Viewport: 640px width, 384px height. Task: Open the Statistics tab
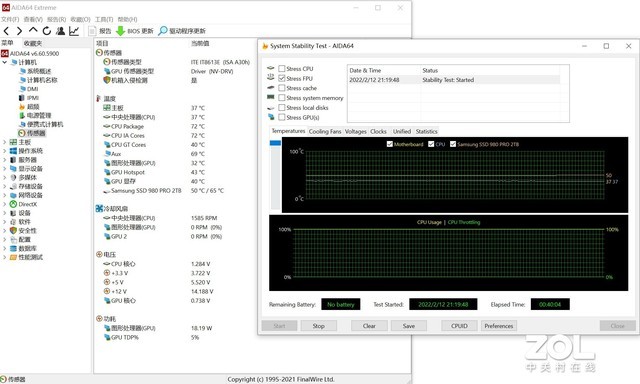pos(427,131)
